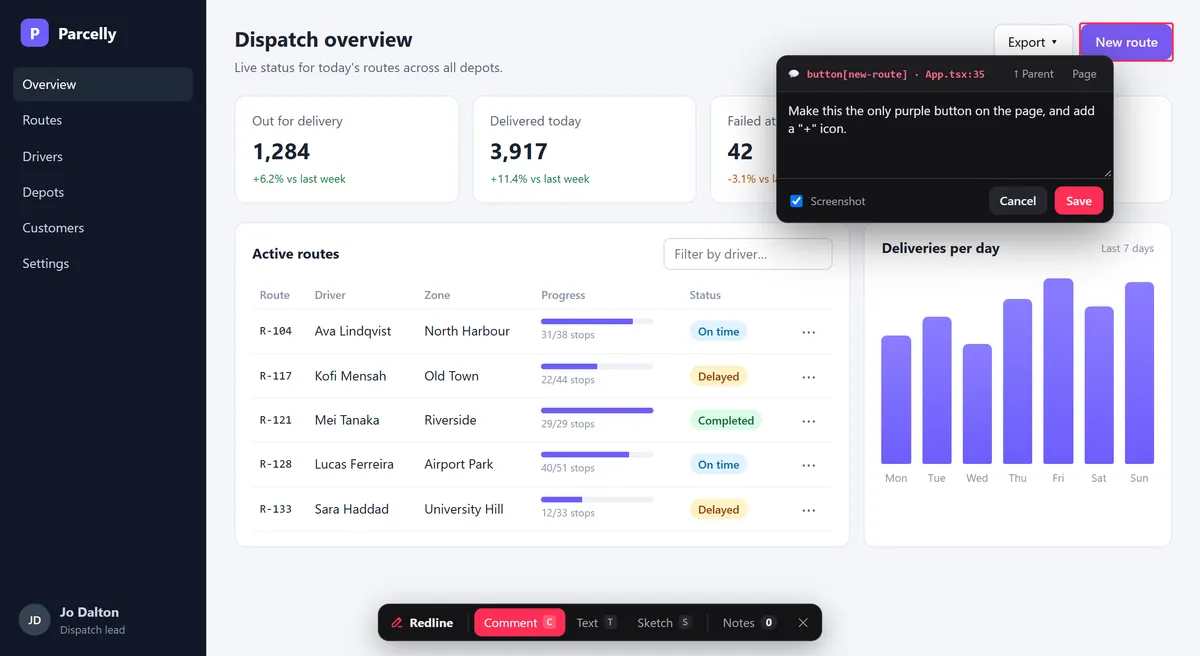Image resolution: width=1200 pixels, height=656 pixels.
Task: Open the JD user avatar
Action: [x=35, y=620]
